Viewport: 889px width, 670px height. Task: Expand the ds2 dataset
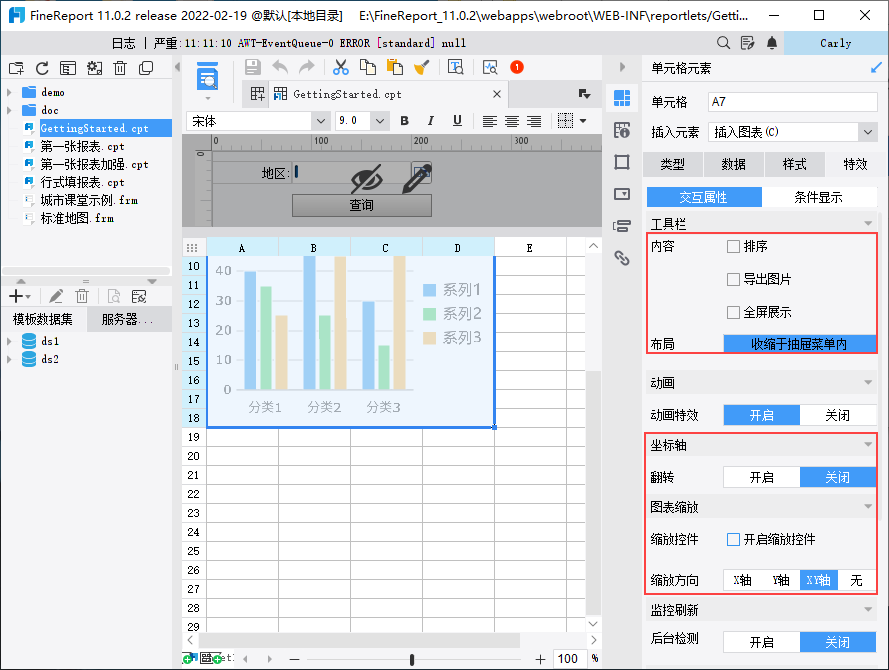click(9, 359)
